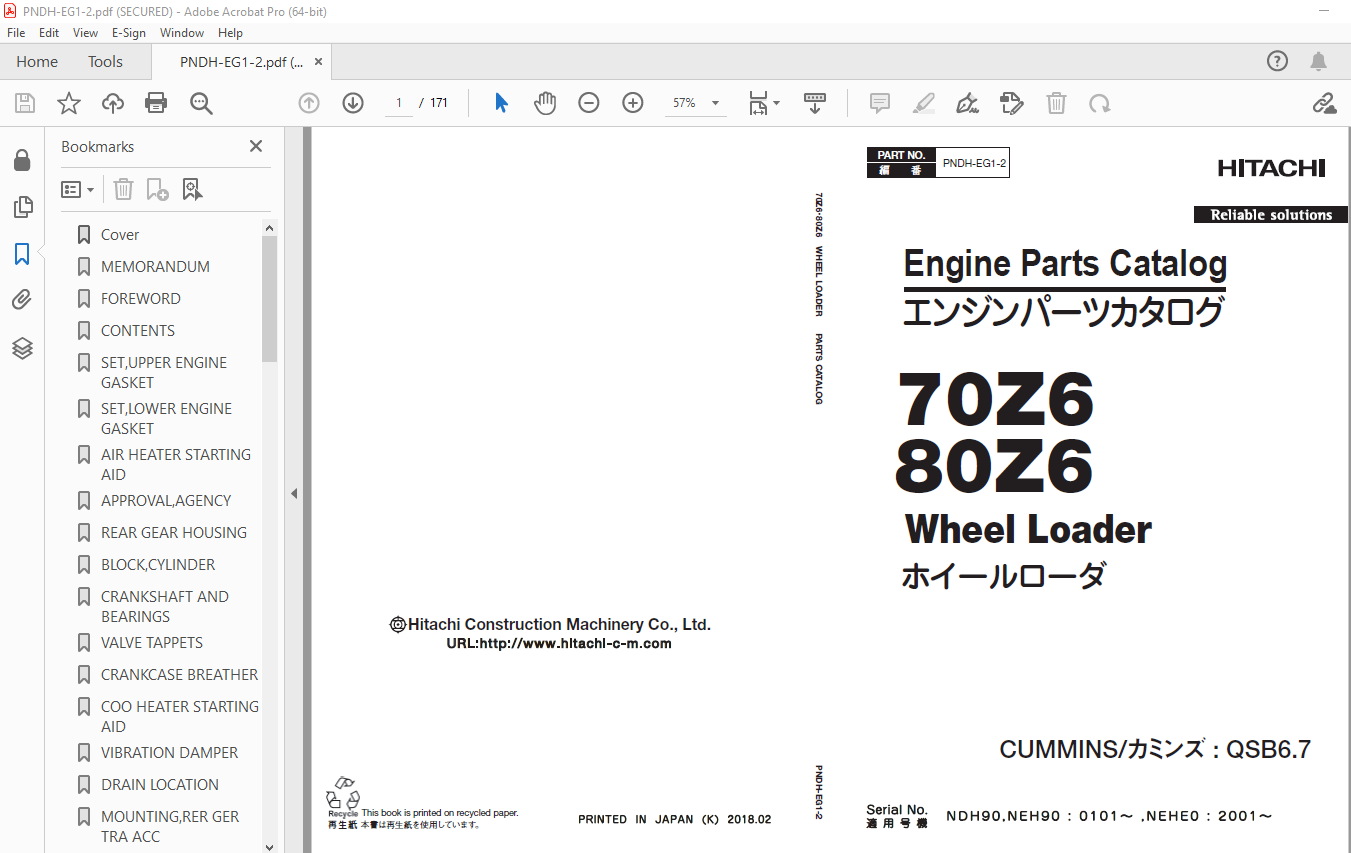This screenshot has height=853, width=1351.
Task: Select the MEMORANDUM bookmark
Action: click(x=155, y=267)
